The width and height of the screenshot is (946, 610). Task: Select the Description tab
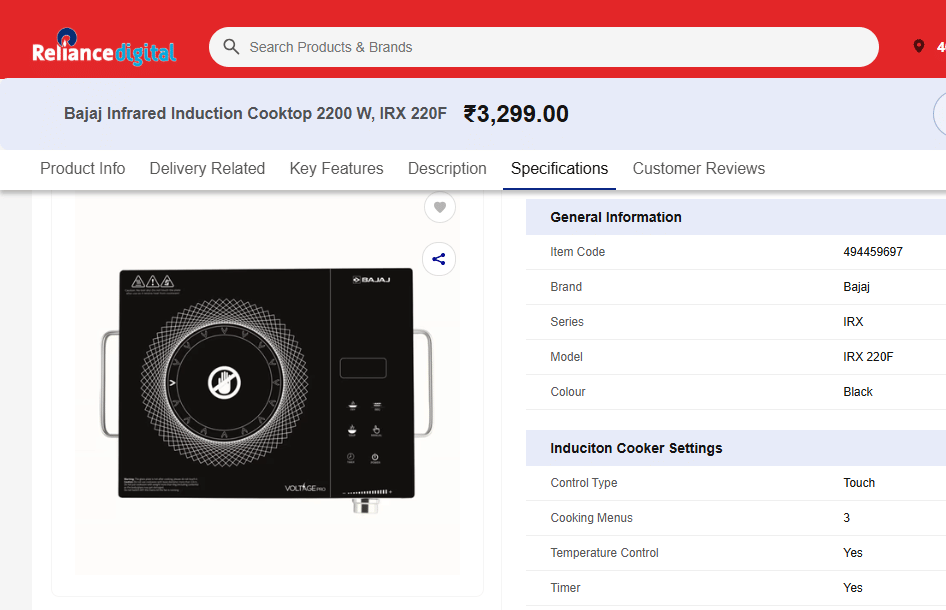[x=447, y=168]
